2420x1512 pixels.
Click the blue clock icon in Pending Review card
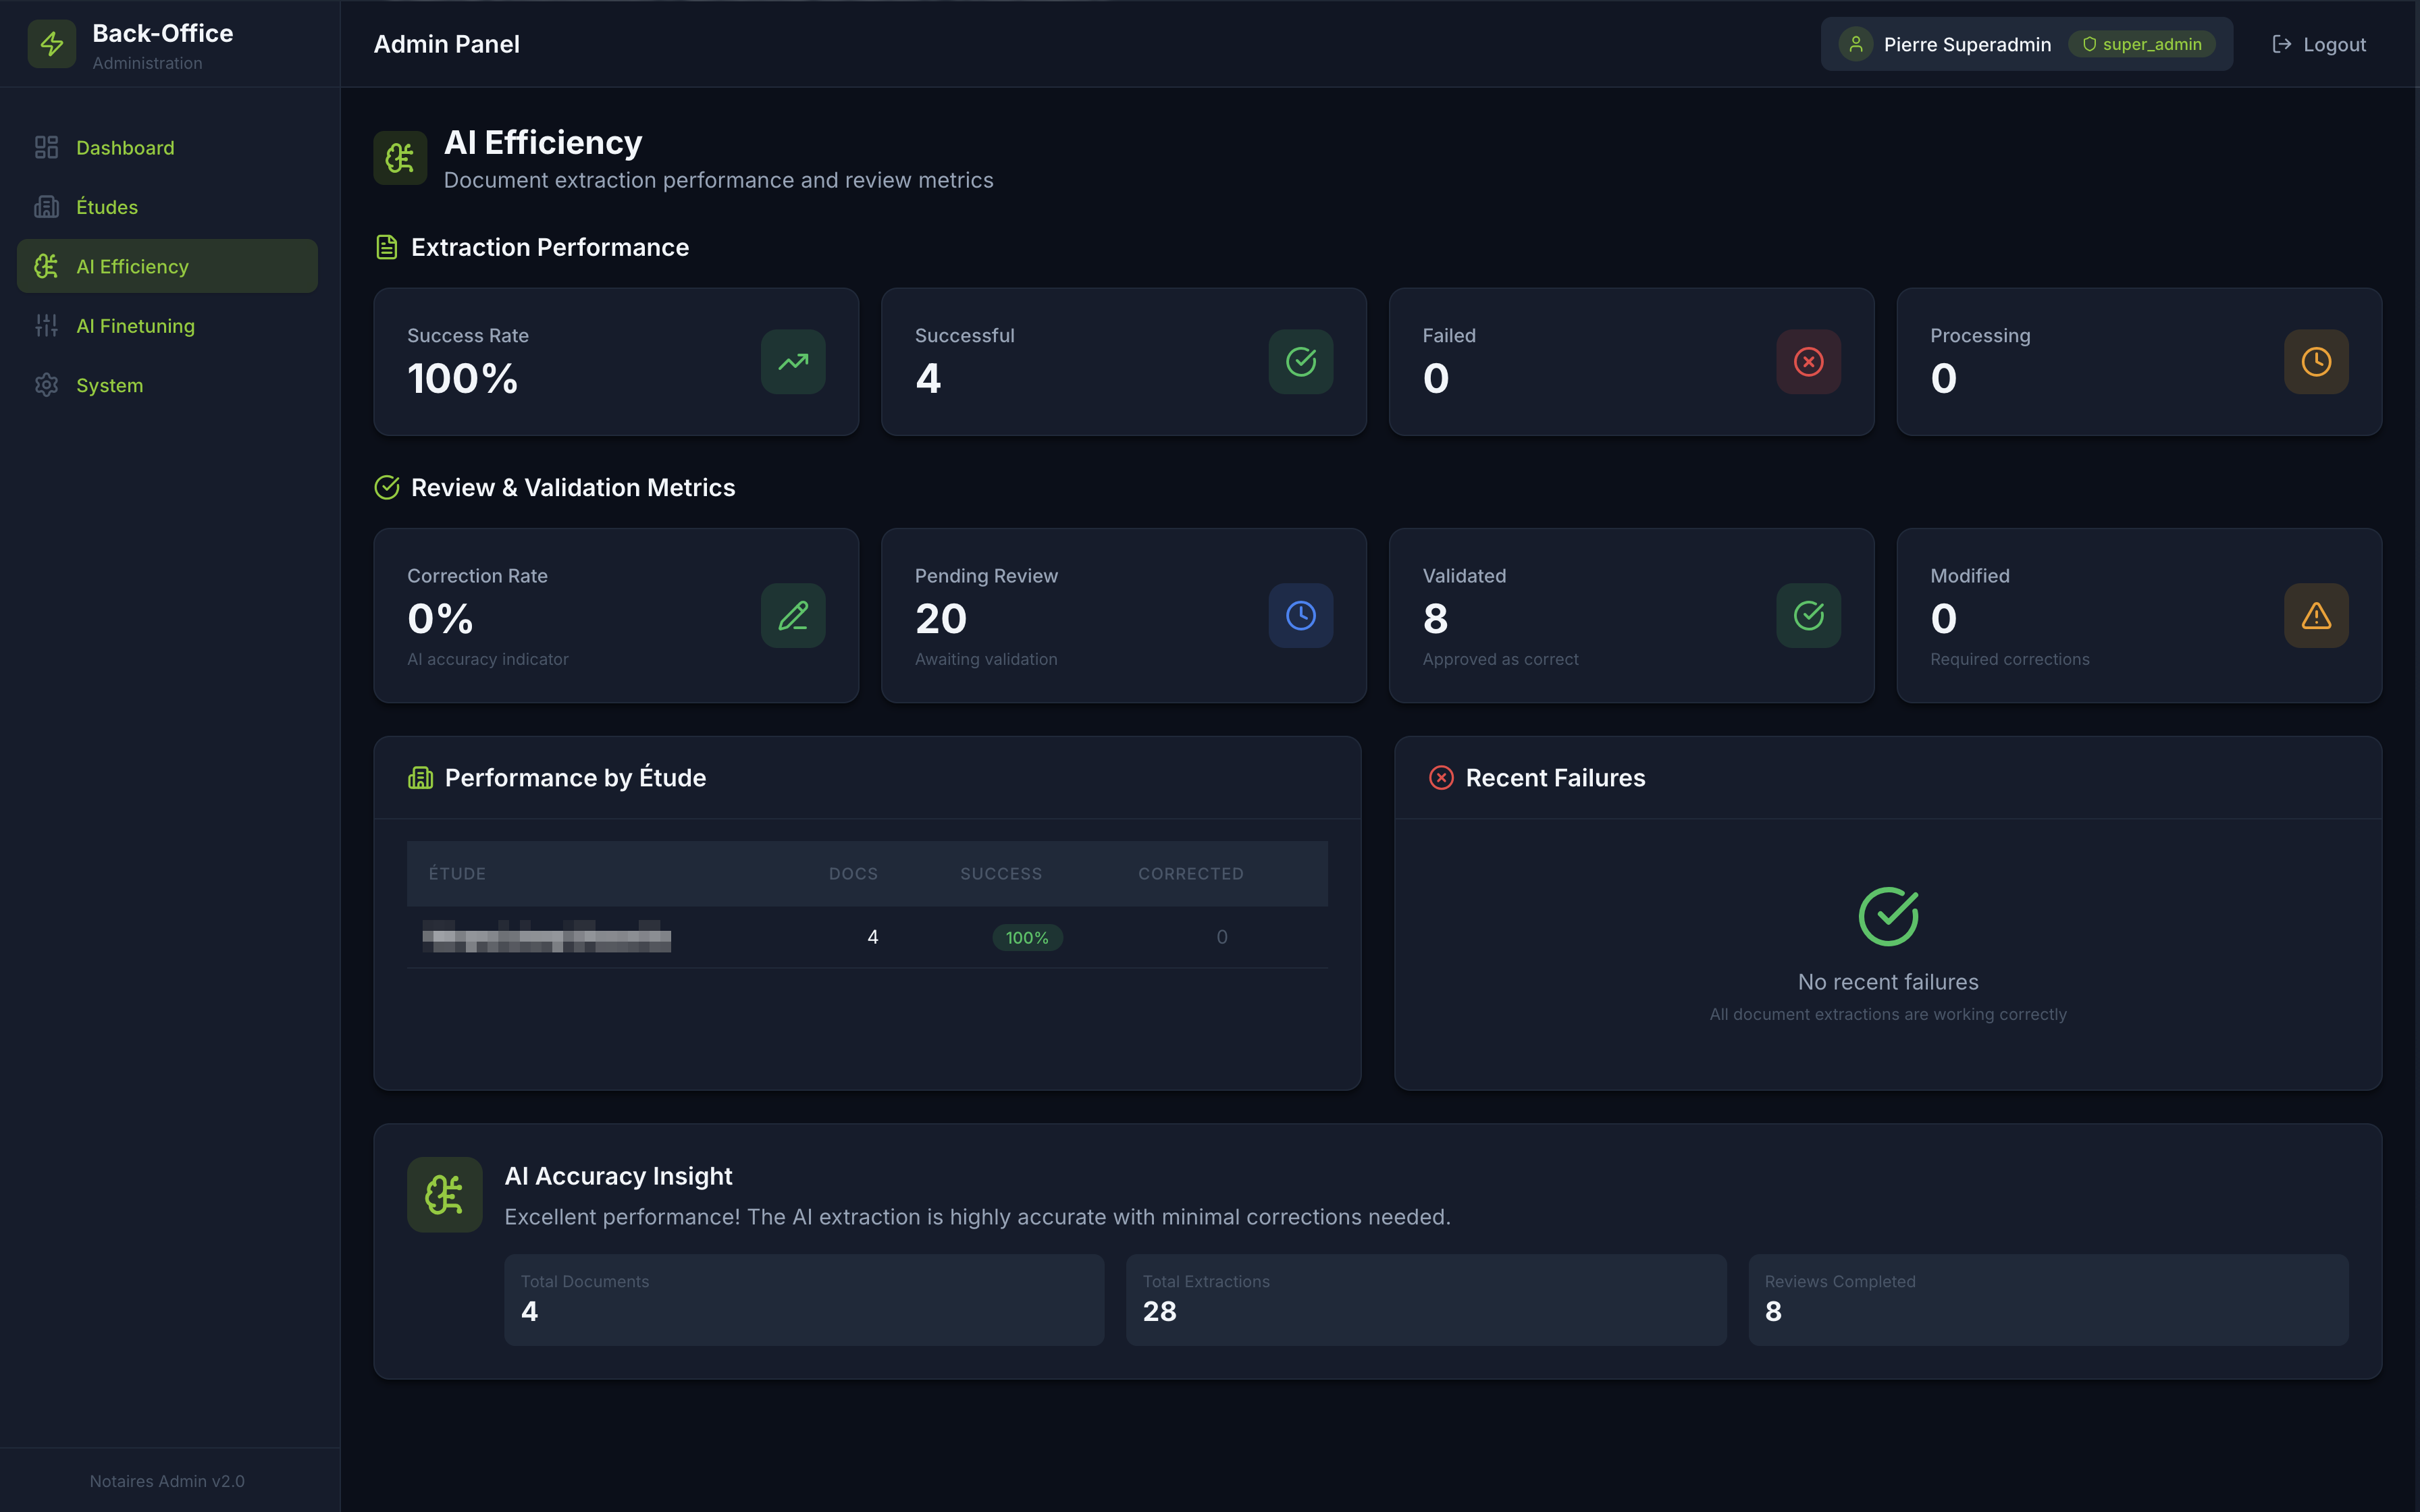click(1300, 616)
